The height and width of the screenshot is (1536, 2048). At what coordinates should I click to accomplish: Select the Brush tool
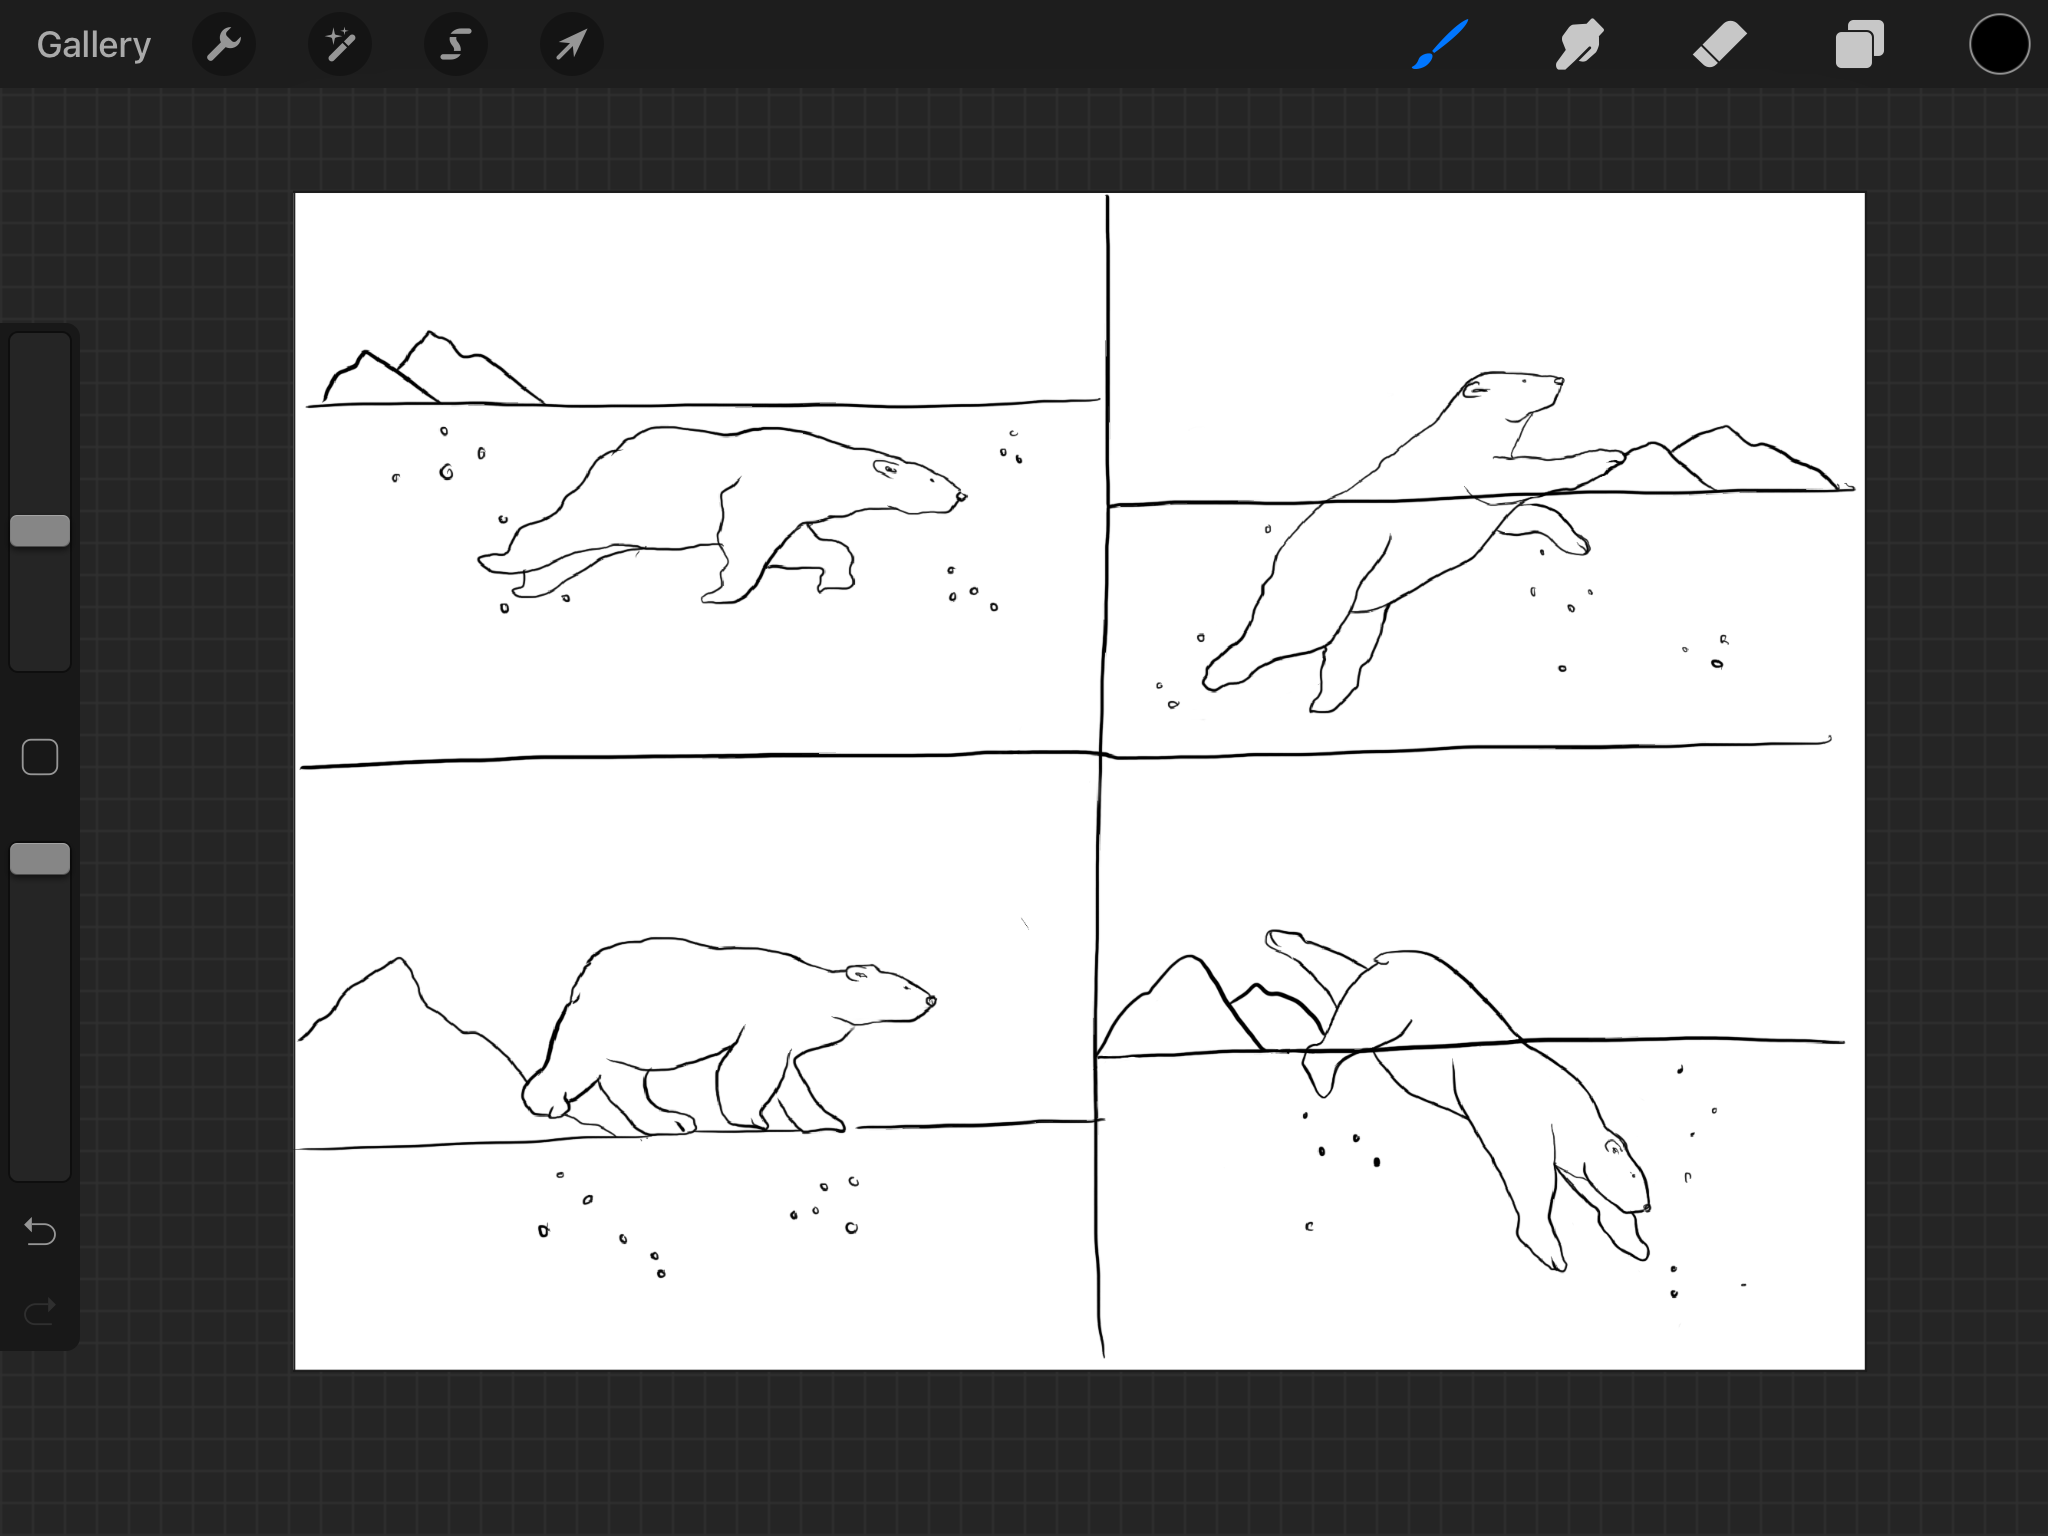tap(1440, 45)
